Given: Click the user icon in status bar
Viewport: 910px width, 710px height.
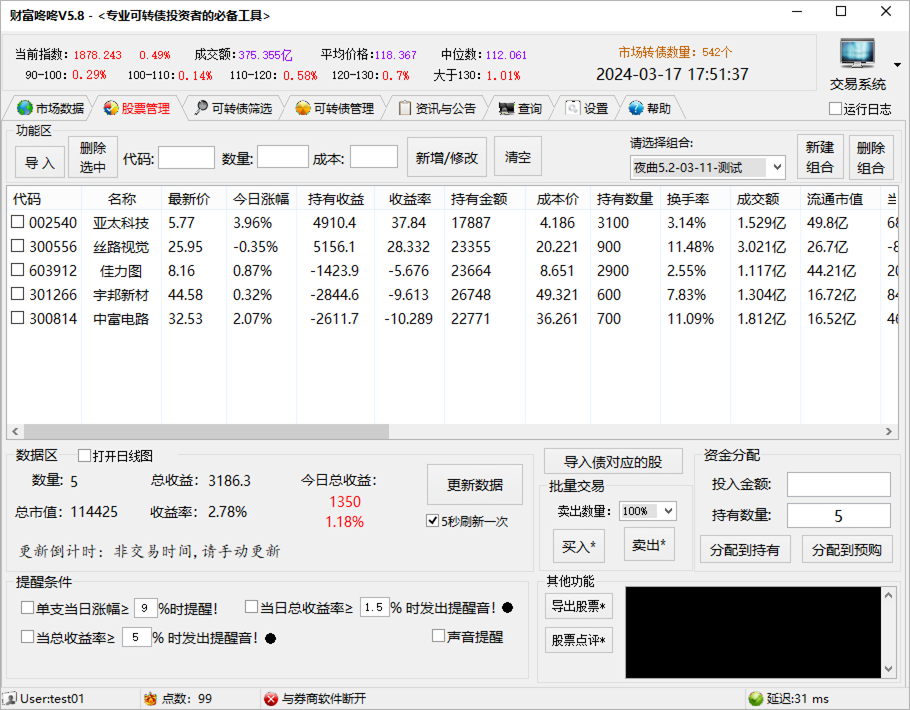Looking at the screenshot, I should click(x=10, y=698).
